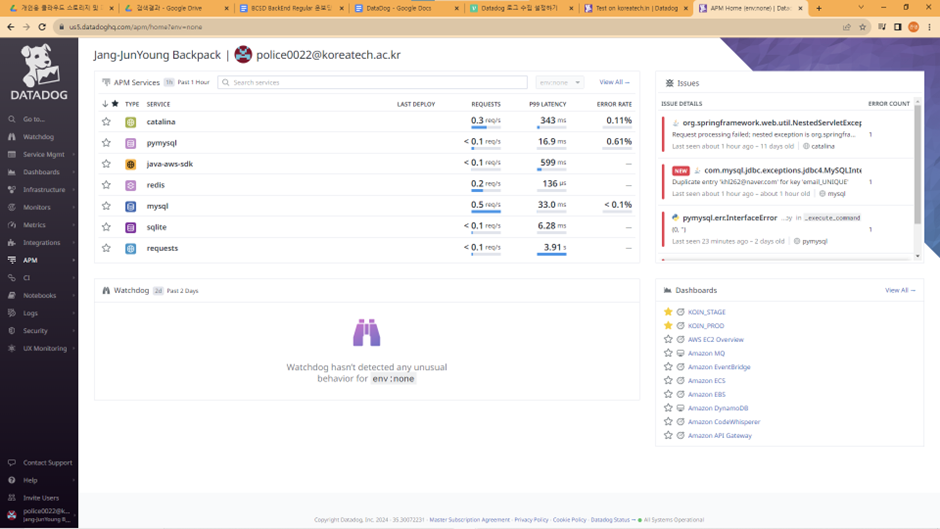Screen dimensions: 940x529
Task: Click the pymysql service type icon
Action: click(x=130, y=143)
